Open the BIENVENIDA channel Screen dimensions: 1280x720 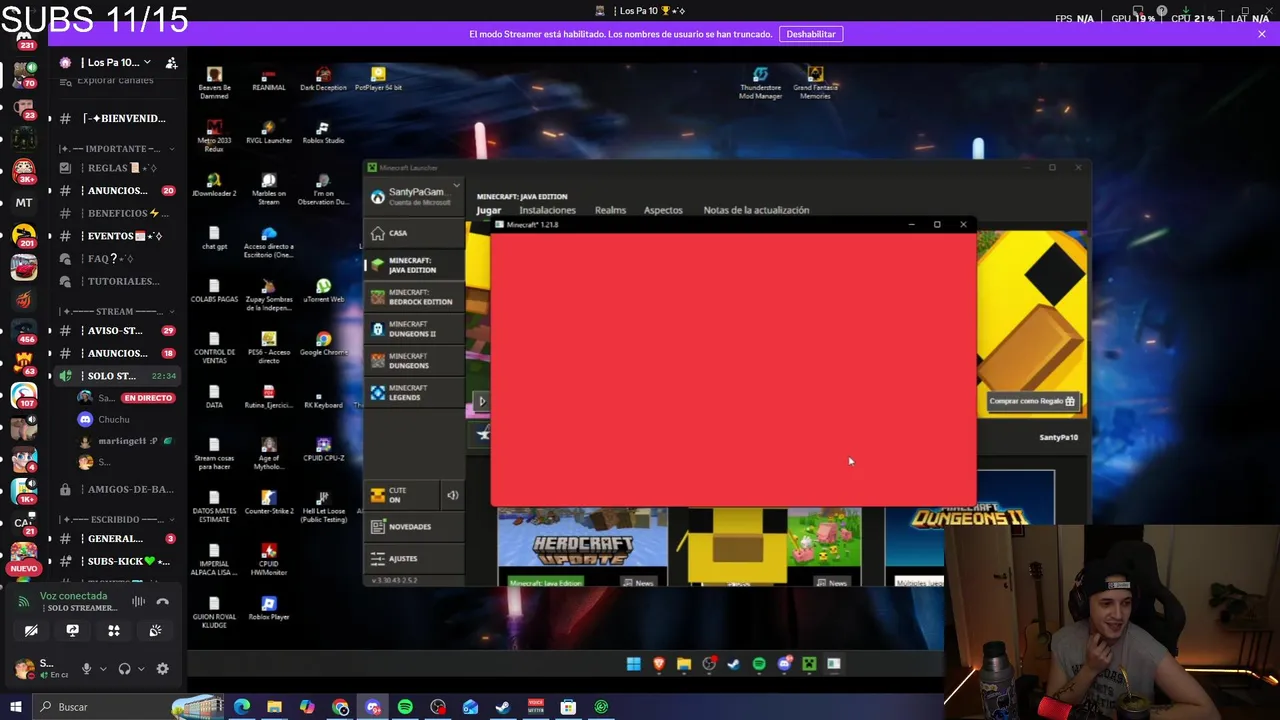[x=115, y=118]
